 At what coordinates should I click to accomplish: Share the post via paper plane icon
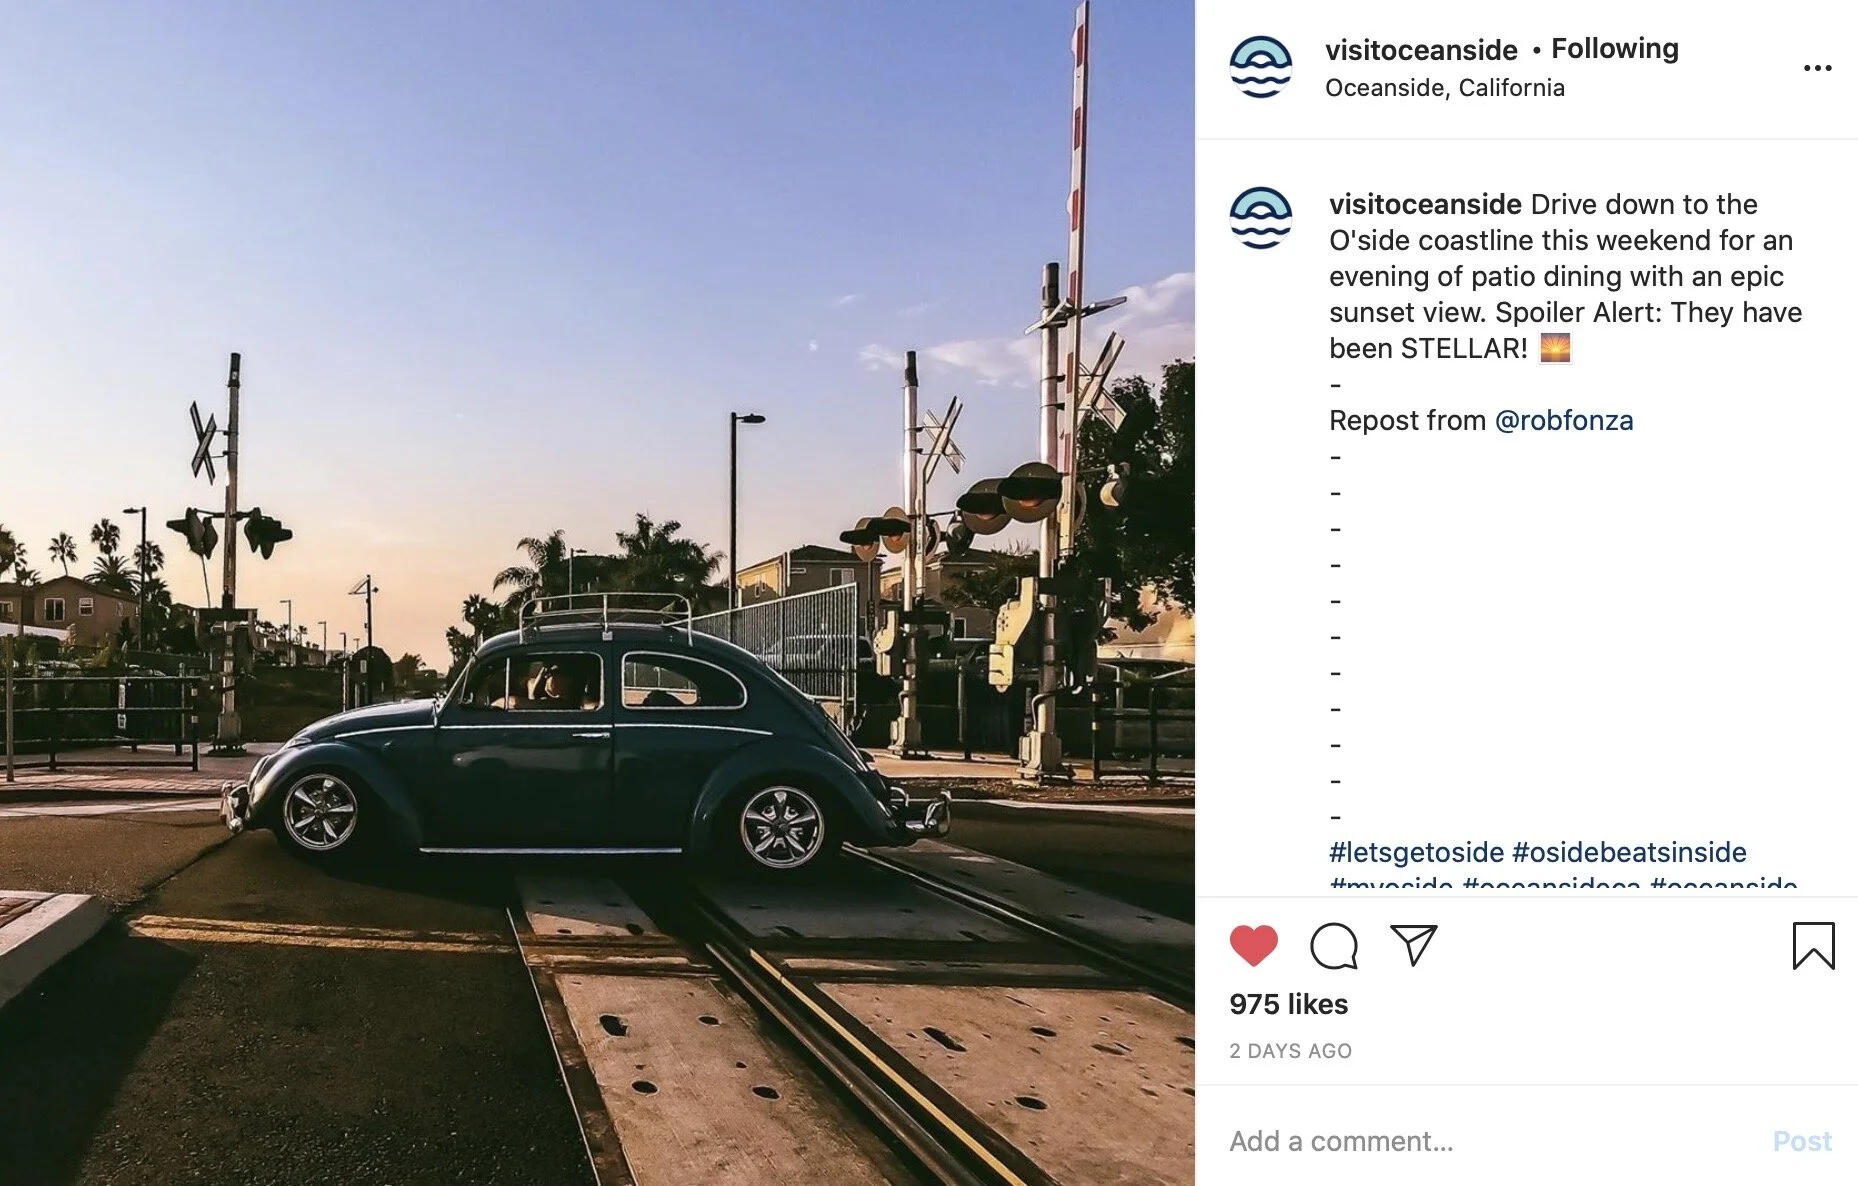[1414, 945]
